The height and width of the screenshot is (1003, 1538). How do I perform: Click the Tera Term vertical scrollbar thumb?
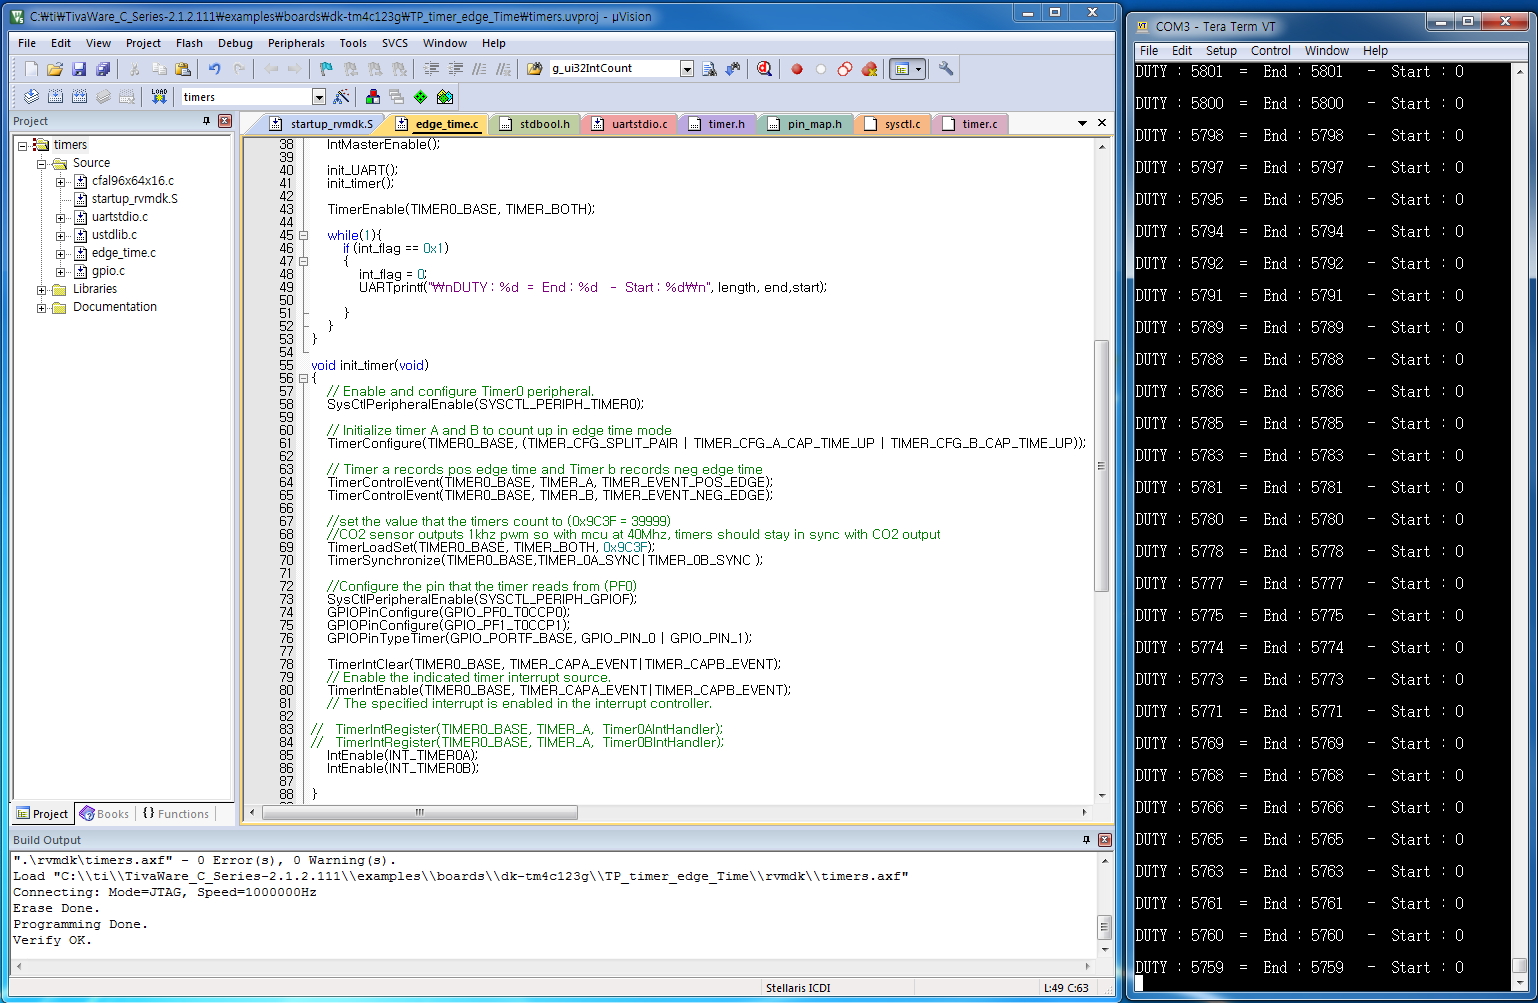click(1520, 965)
